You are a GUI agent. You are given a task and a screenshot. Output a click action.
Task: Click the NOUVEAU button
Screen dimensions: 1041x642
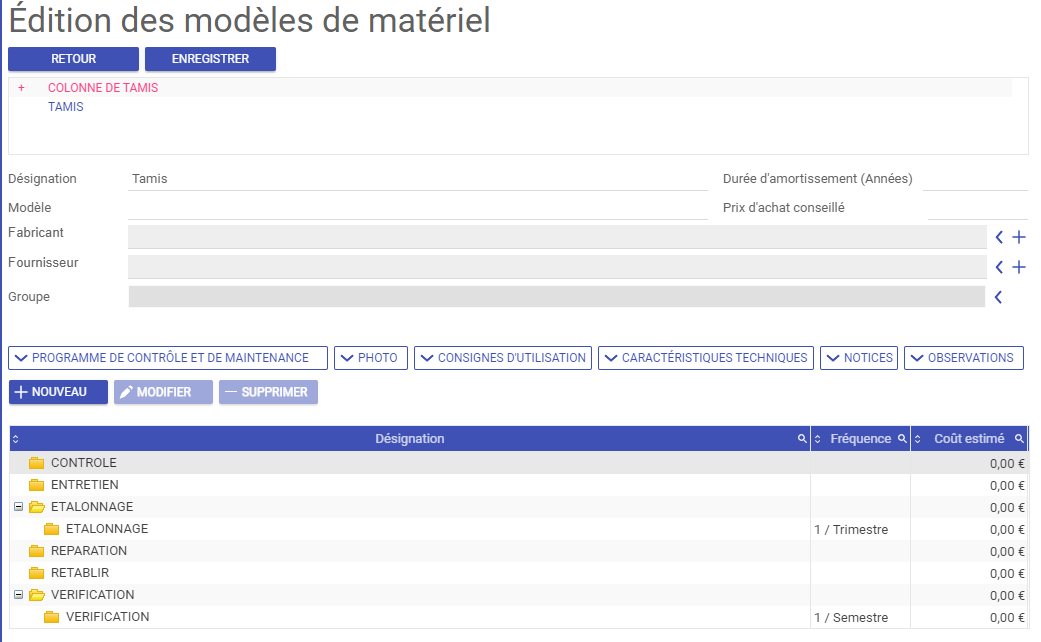[58, 392]
